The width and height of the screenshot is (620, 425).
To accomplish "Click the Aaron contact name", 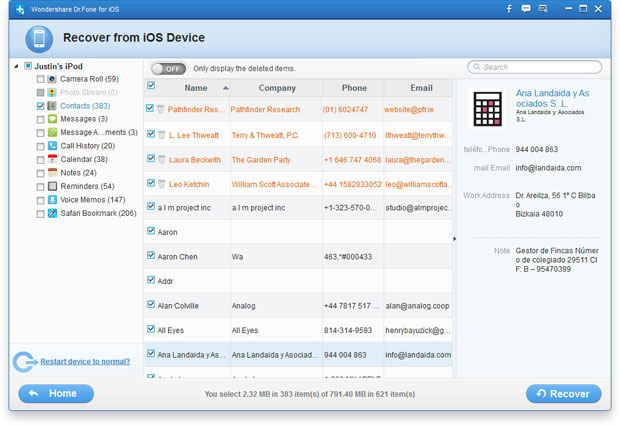I will [x=167, y=232].
